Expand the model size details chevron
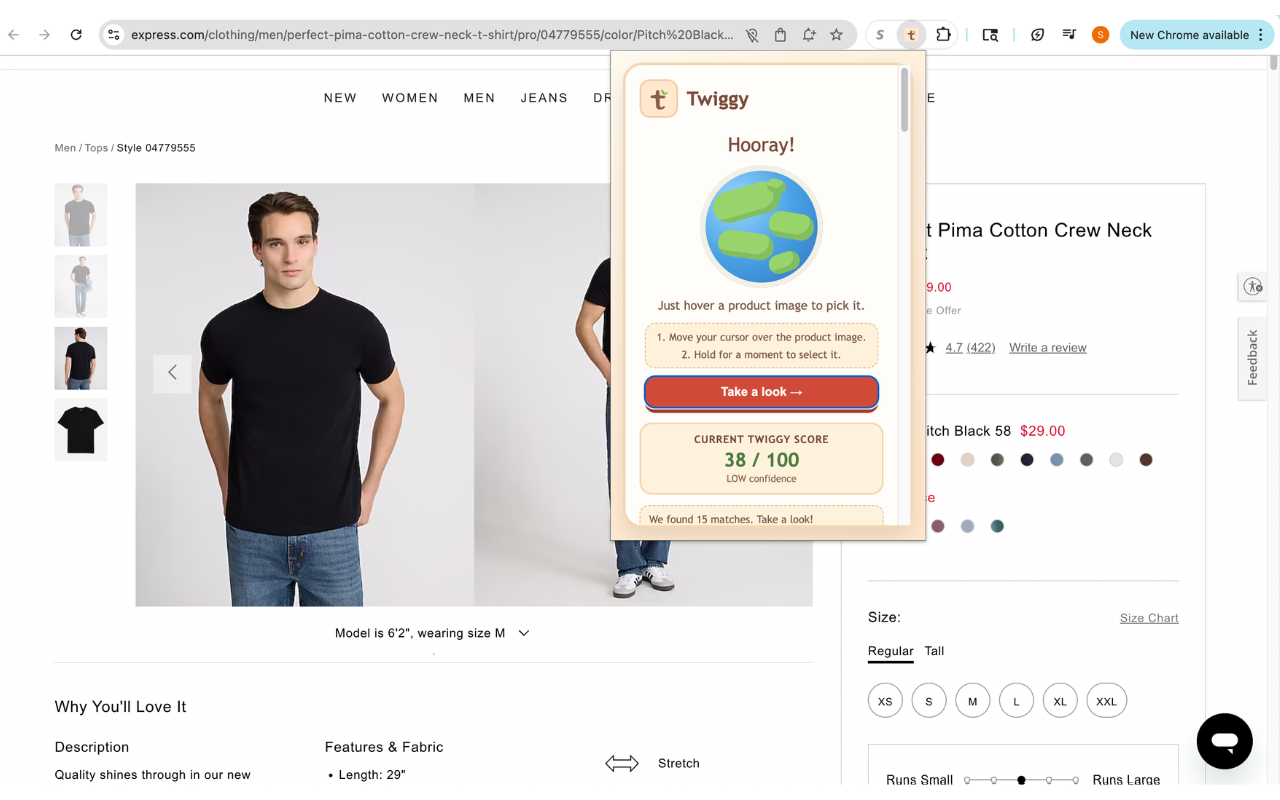The height and width of the screenshot is (800, 1280). (524, 632)
